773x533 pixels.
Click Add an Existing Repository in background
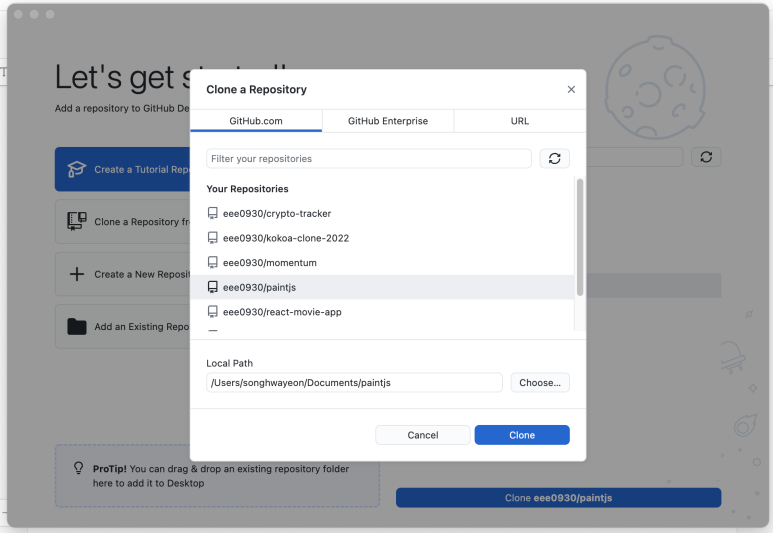coord(122,326)
